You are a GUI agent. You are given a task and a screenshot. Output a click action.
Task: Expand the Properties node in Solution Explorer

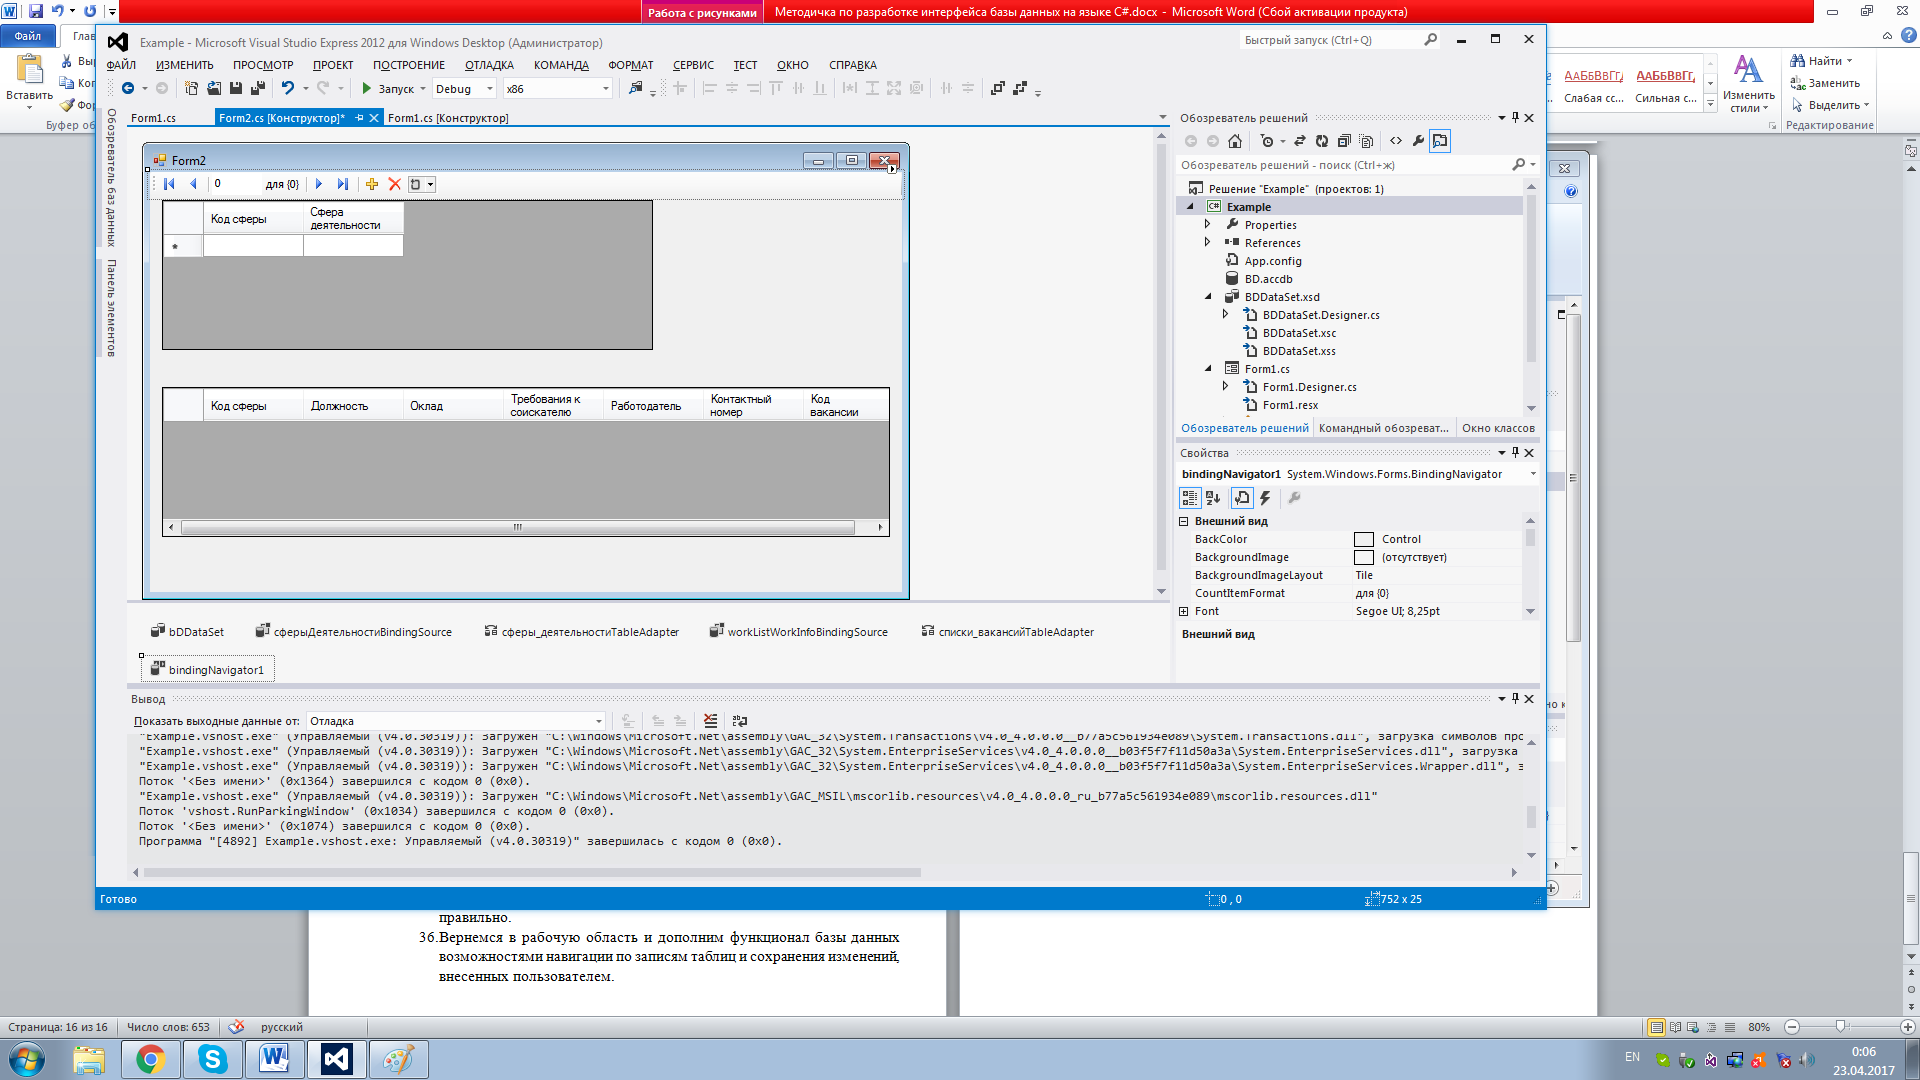click(x=1207, y=225)
